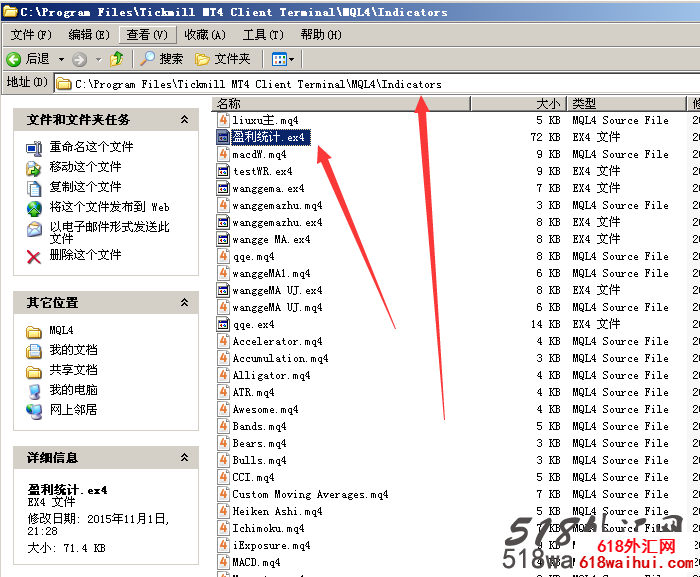This screenshot has height=577, width=700.
Task: Click 删除这个文件 task link
Action: tap(85, 255)
